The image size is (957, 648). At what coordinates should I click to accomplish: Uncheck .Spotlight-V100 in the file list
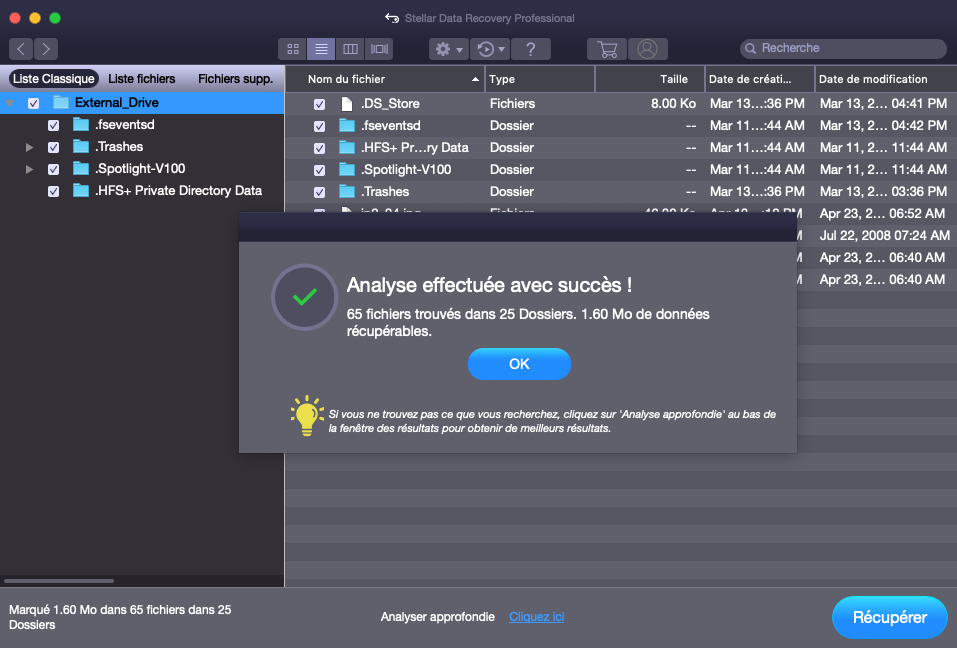(x=319, y=170)
